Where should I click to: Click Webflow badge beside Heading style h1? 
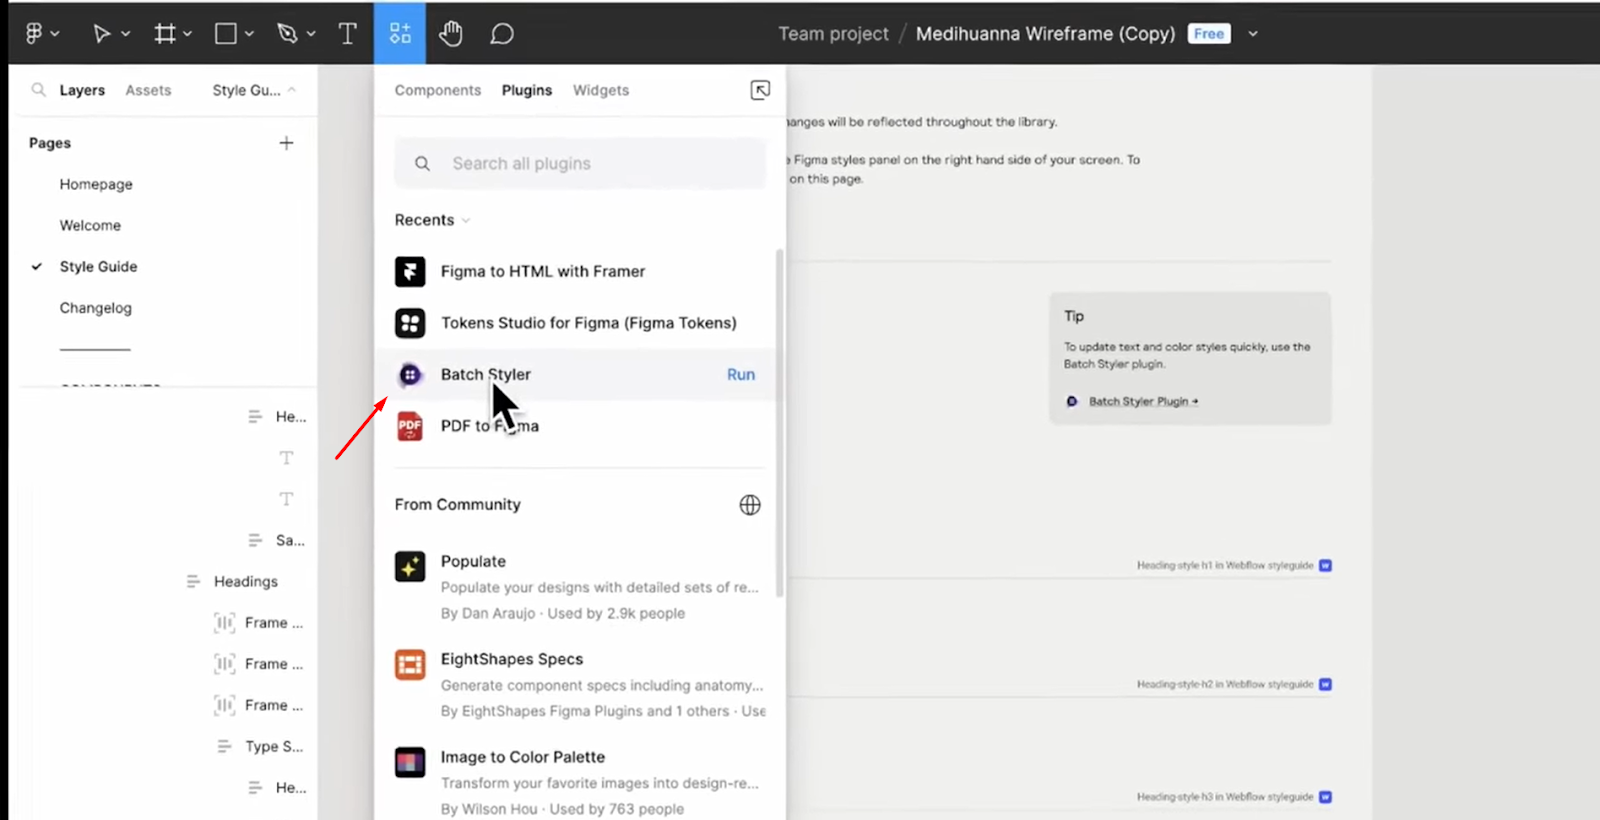[1325, 565]
